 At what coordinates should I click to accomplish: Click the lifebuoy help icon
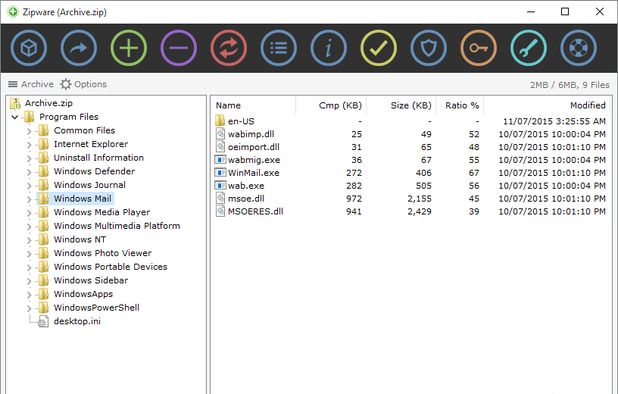[x=579, y=48]
